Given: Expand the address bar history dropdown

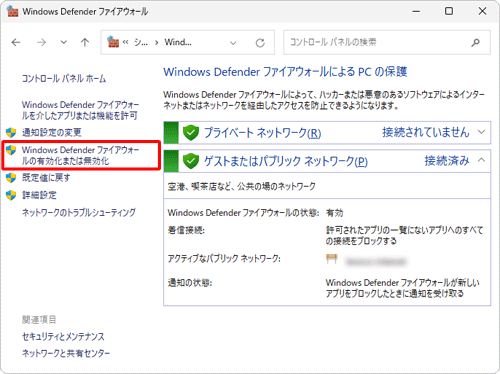Looking at the screenshot, I should (x=233, y=43).
